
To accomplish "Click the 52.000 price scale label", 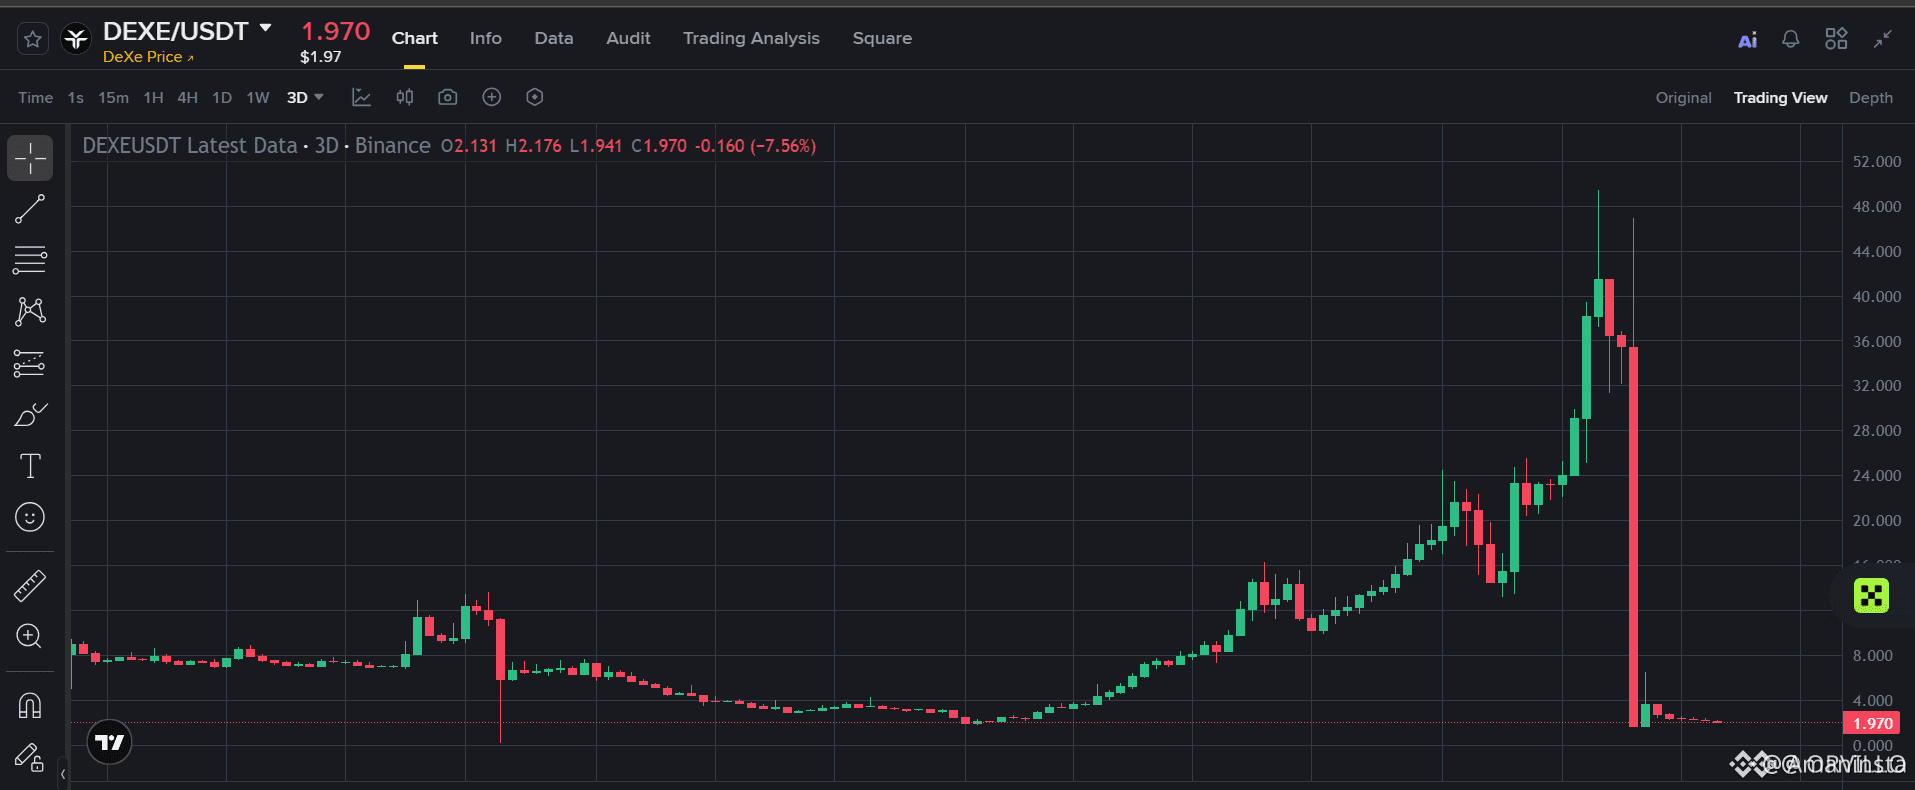I will pyautogui.click(x=1877, y=162).
